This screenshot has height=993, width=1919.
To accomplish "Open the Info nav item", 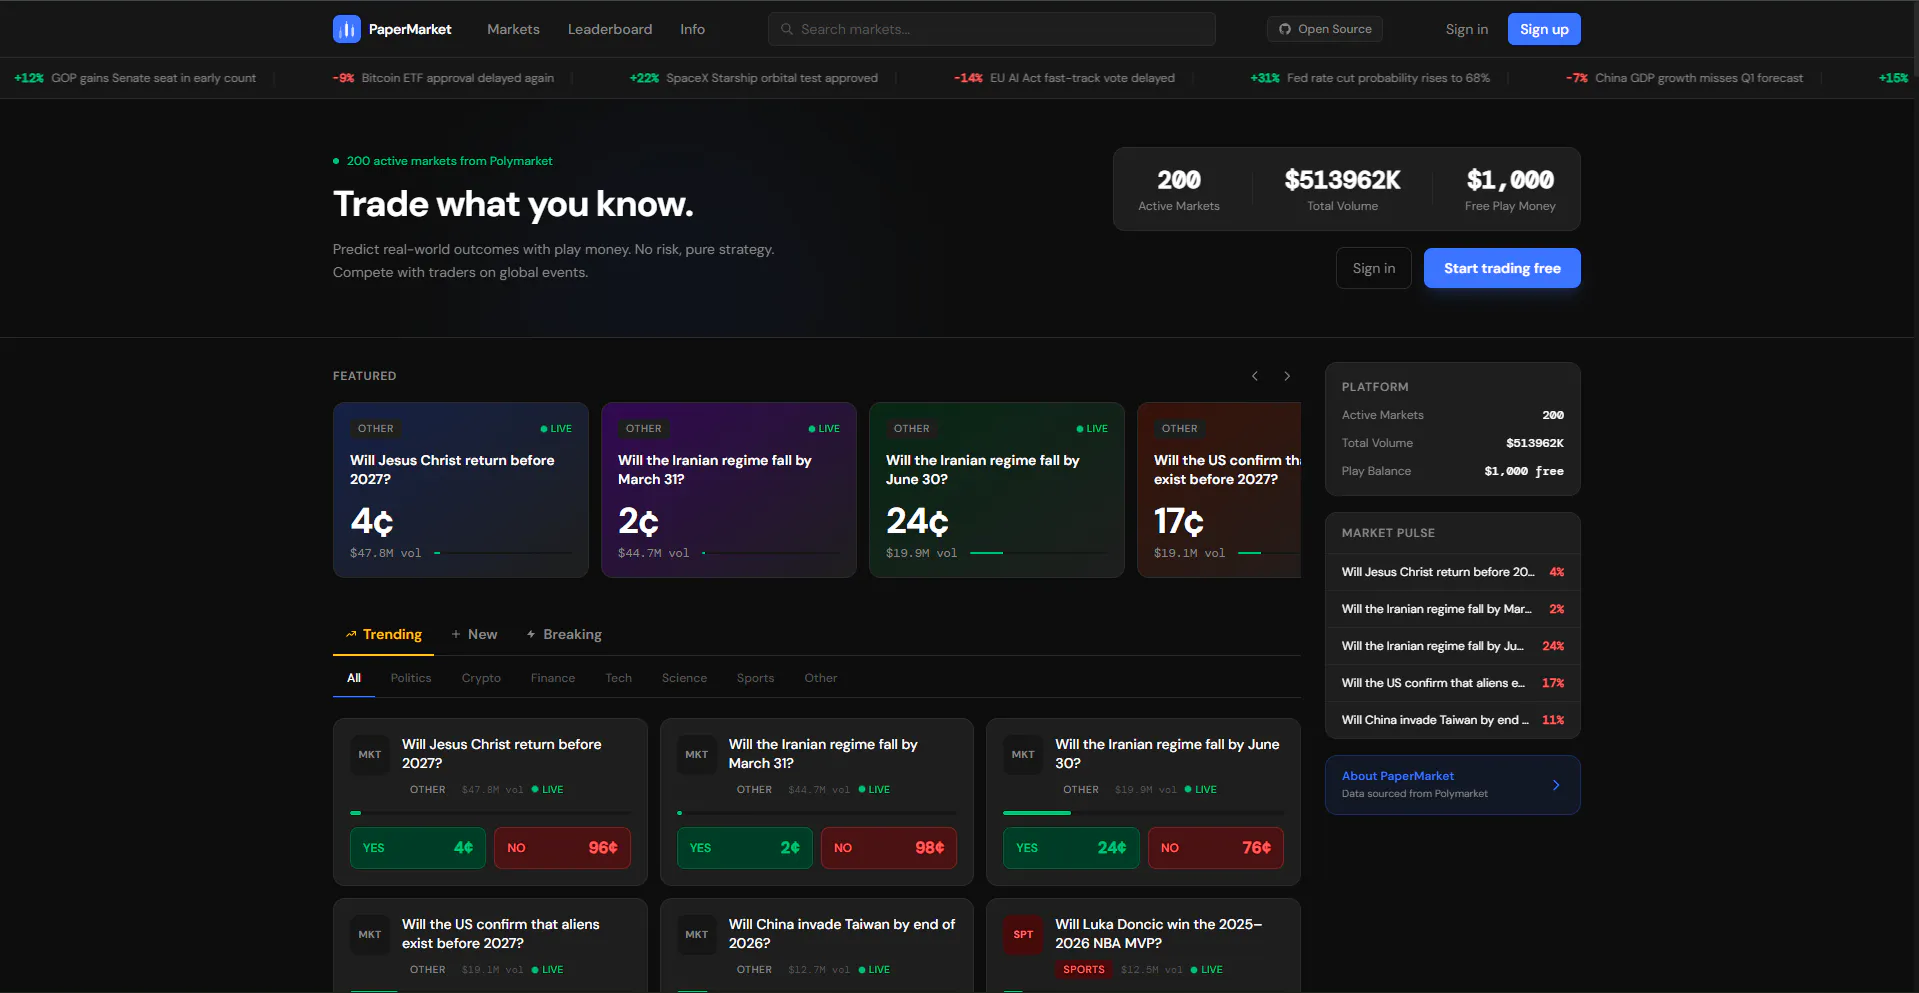I will 692,29.
